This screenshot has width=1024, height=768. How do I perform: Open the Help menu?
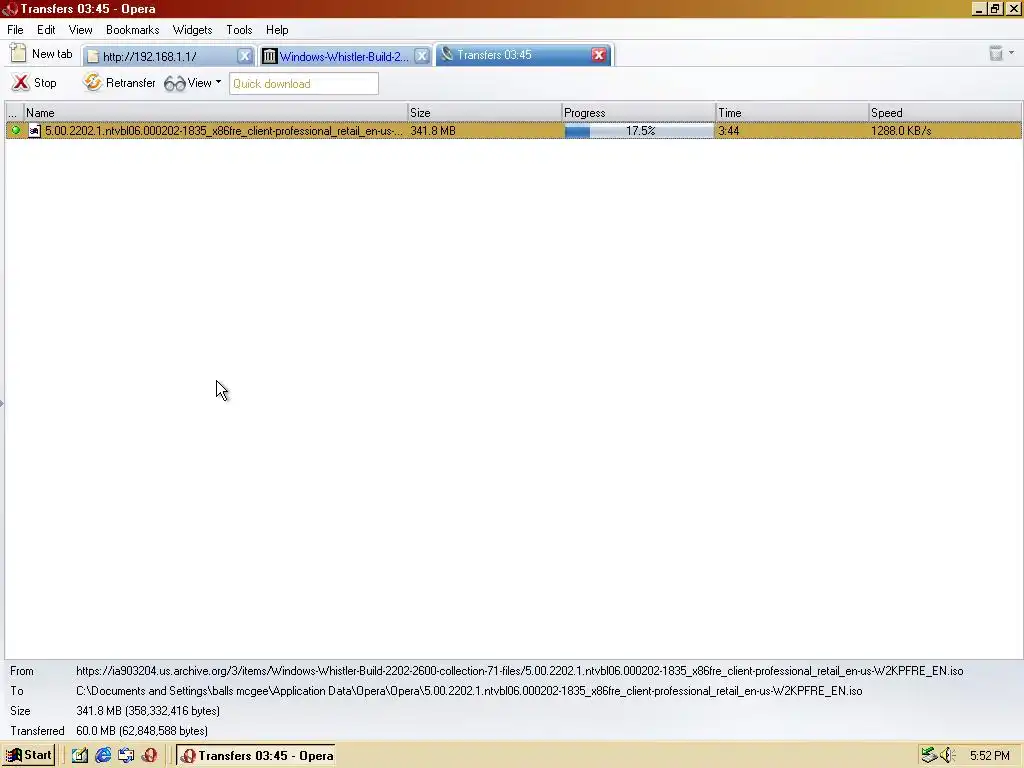point(277,30)
